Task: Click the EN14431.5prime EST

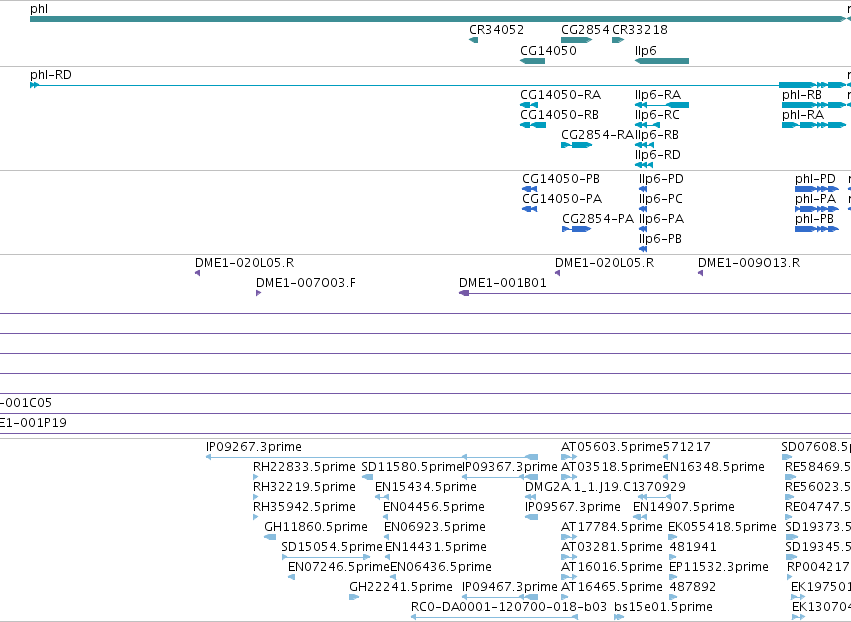Action: (x=387, y=557)
